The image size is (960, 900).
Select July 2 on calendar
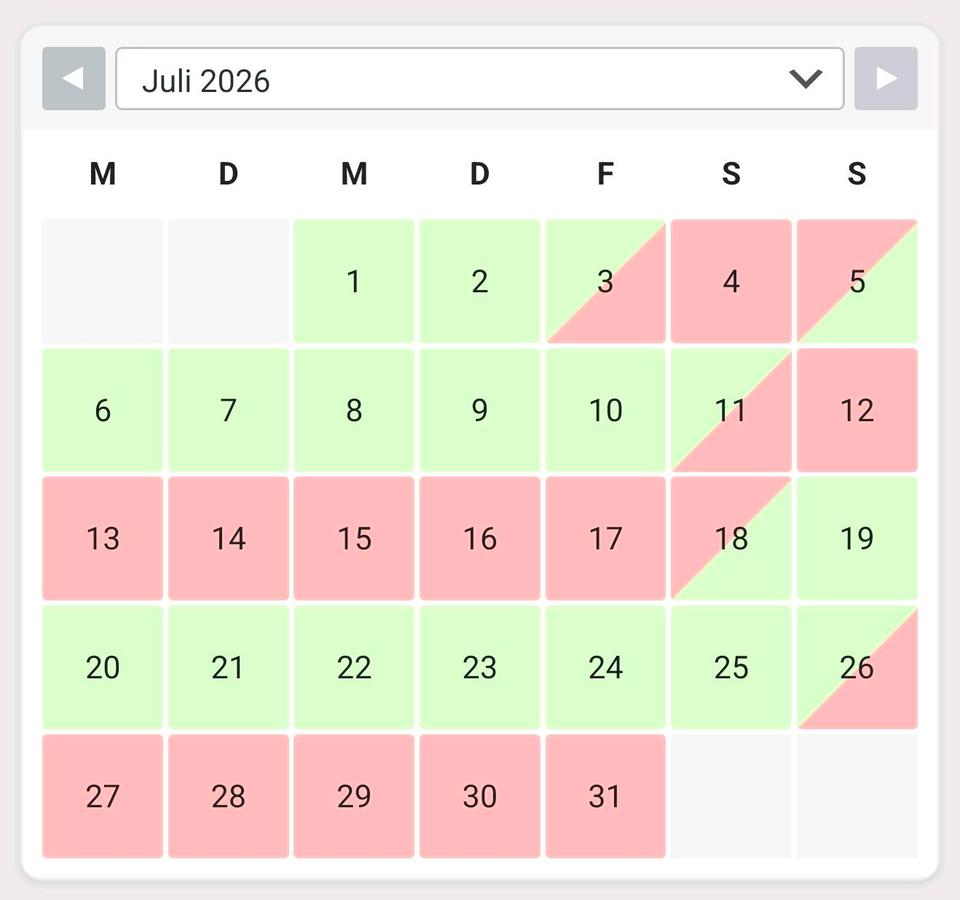point(479,282)
